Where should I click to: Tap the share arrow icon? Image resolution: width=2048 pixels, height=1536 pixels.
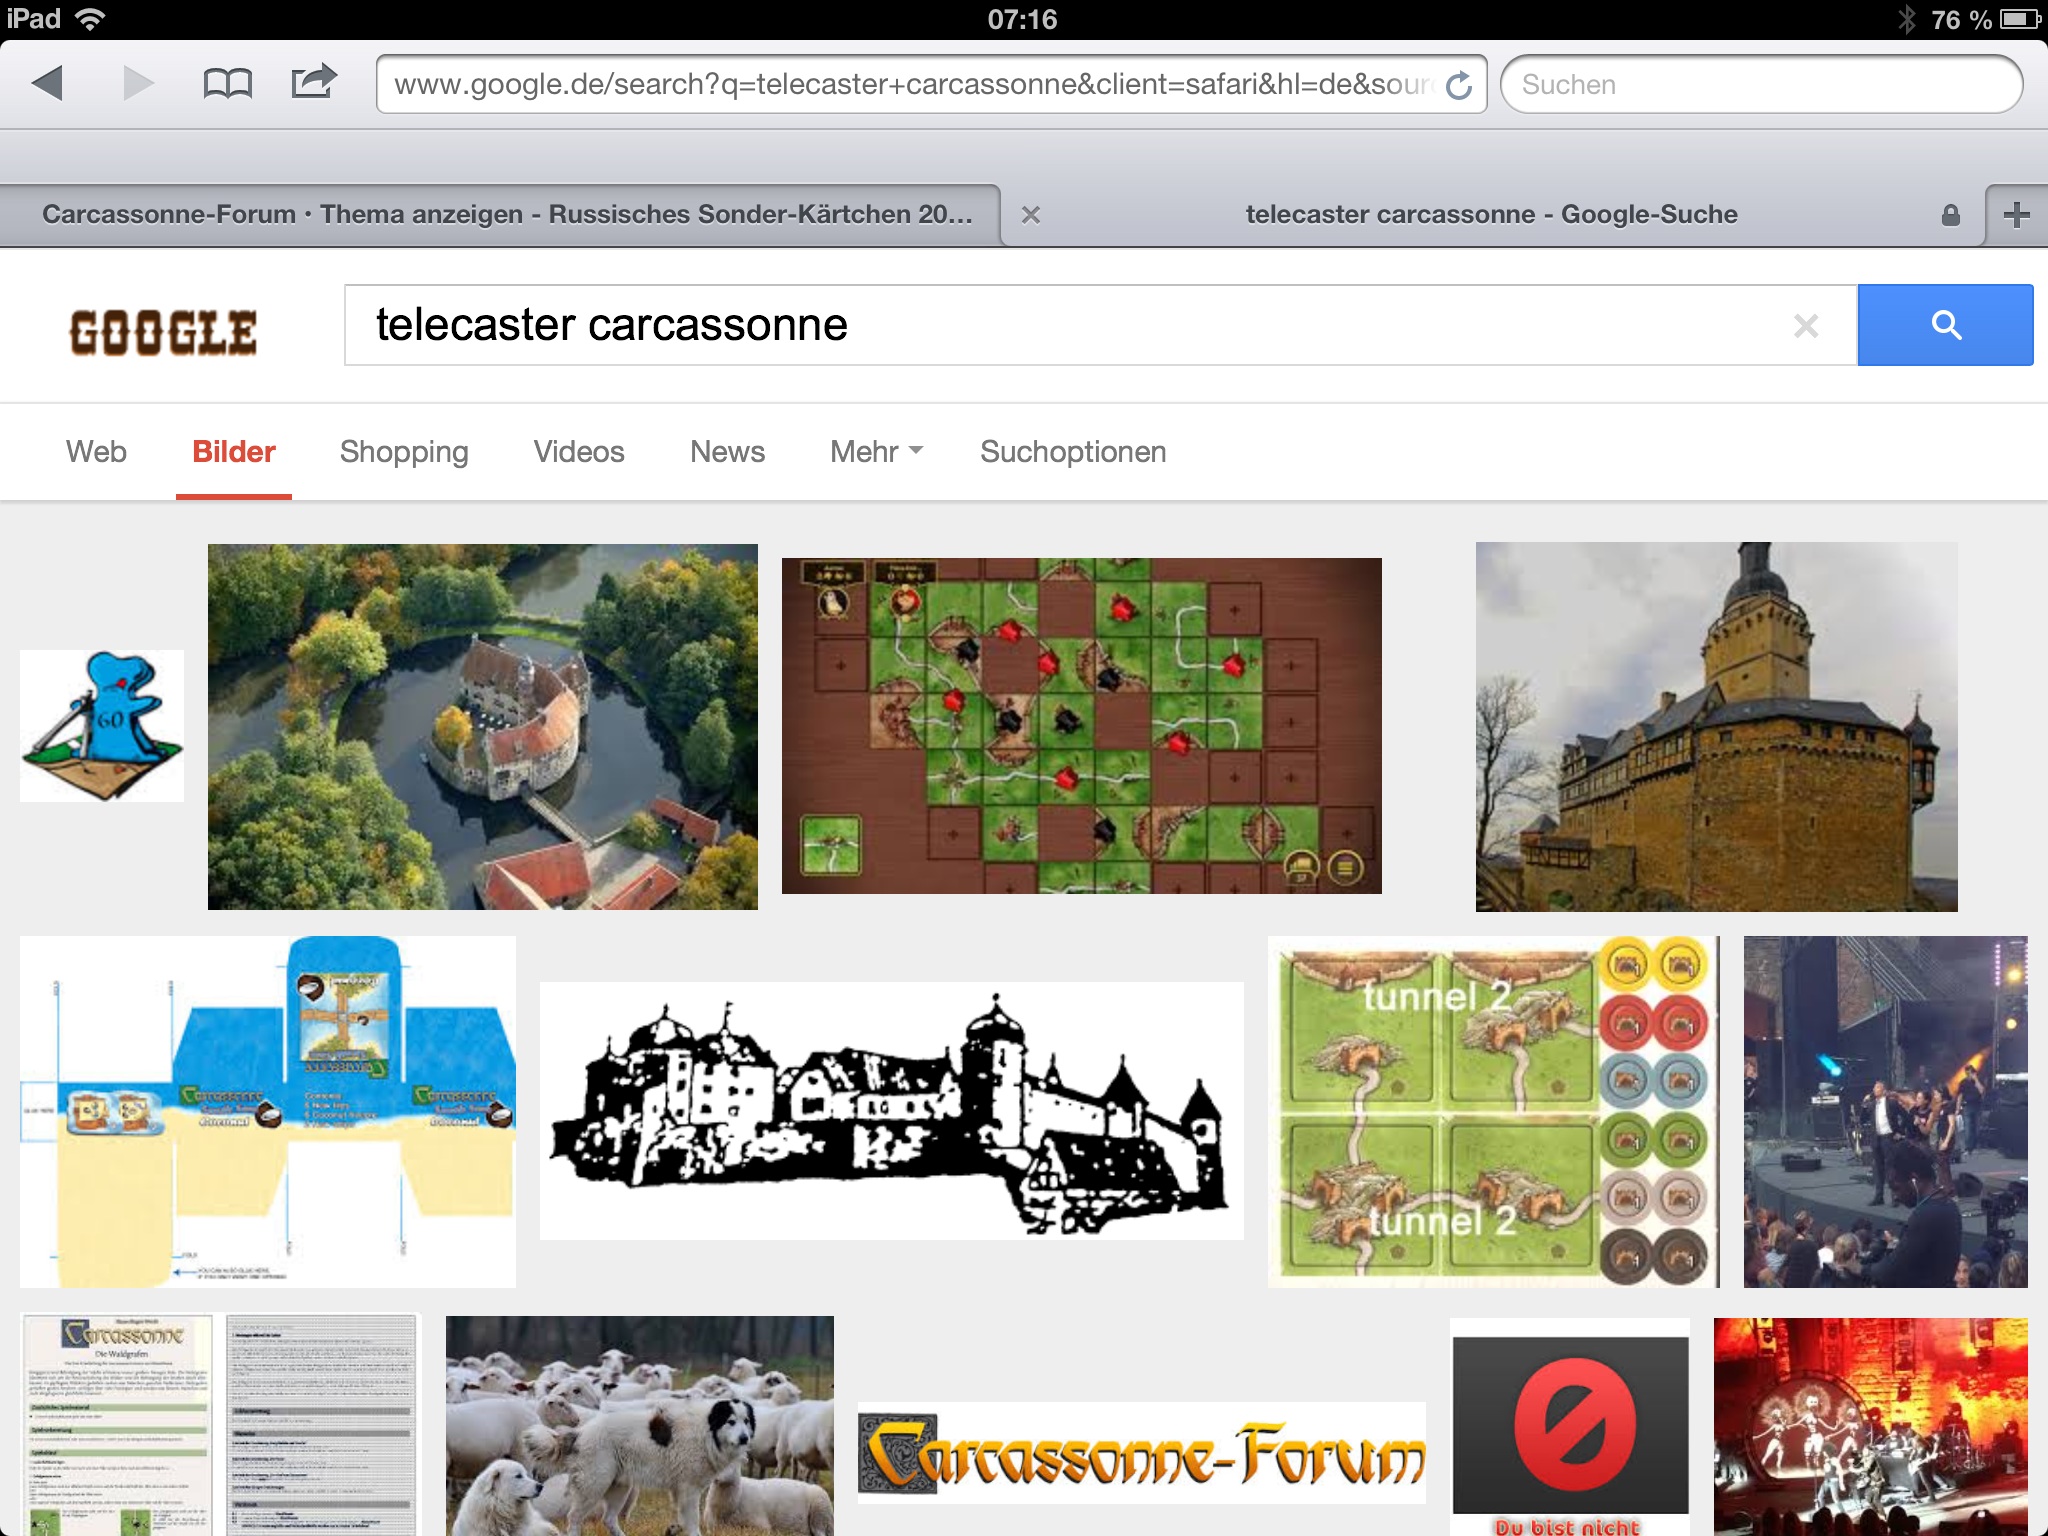pos(314,81)
